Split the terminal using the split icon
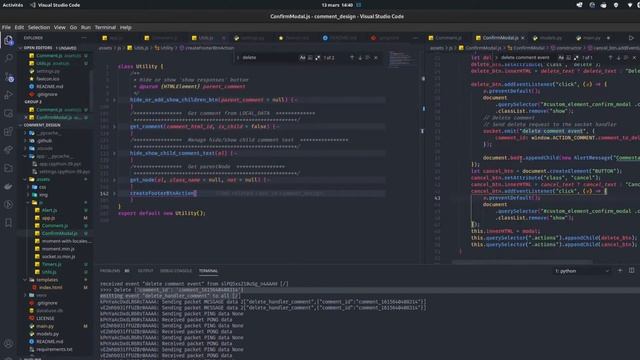The height and width of the screenshot is (360, 640). click(x=631, y=271)
